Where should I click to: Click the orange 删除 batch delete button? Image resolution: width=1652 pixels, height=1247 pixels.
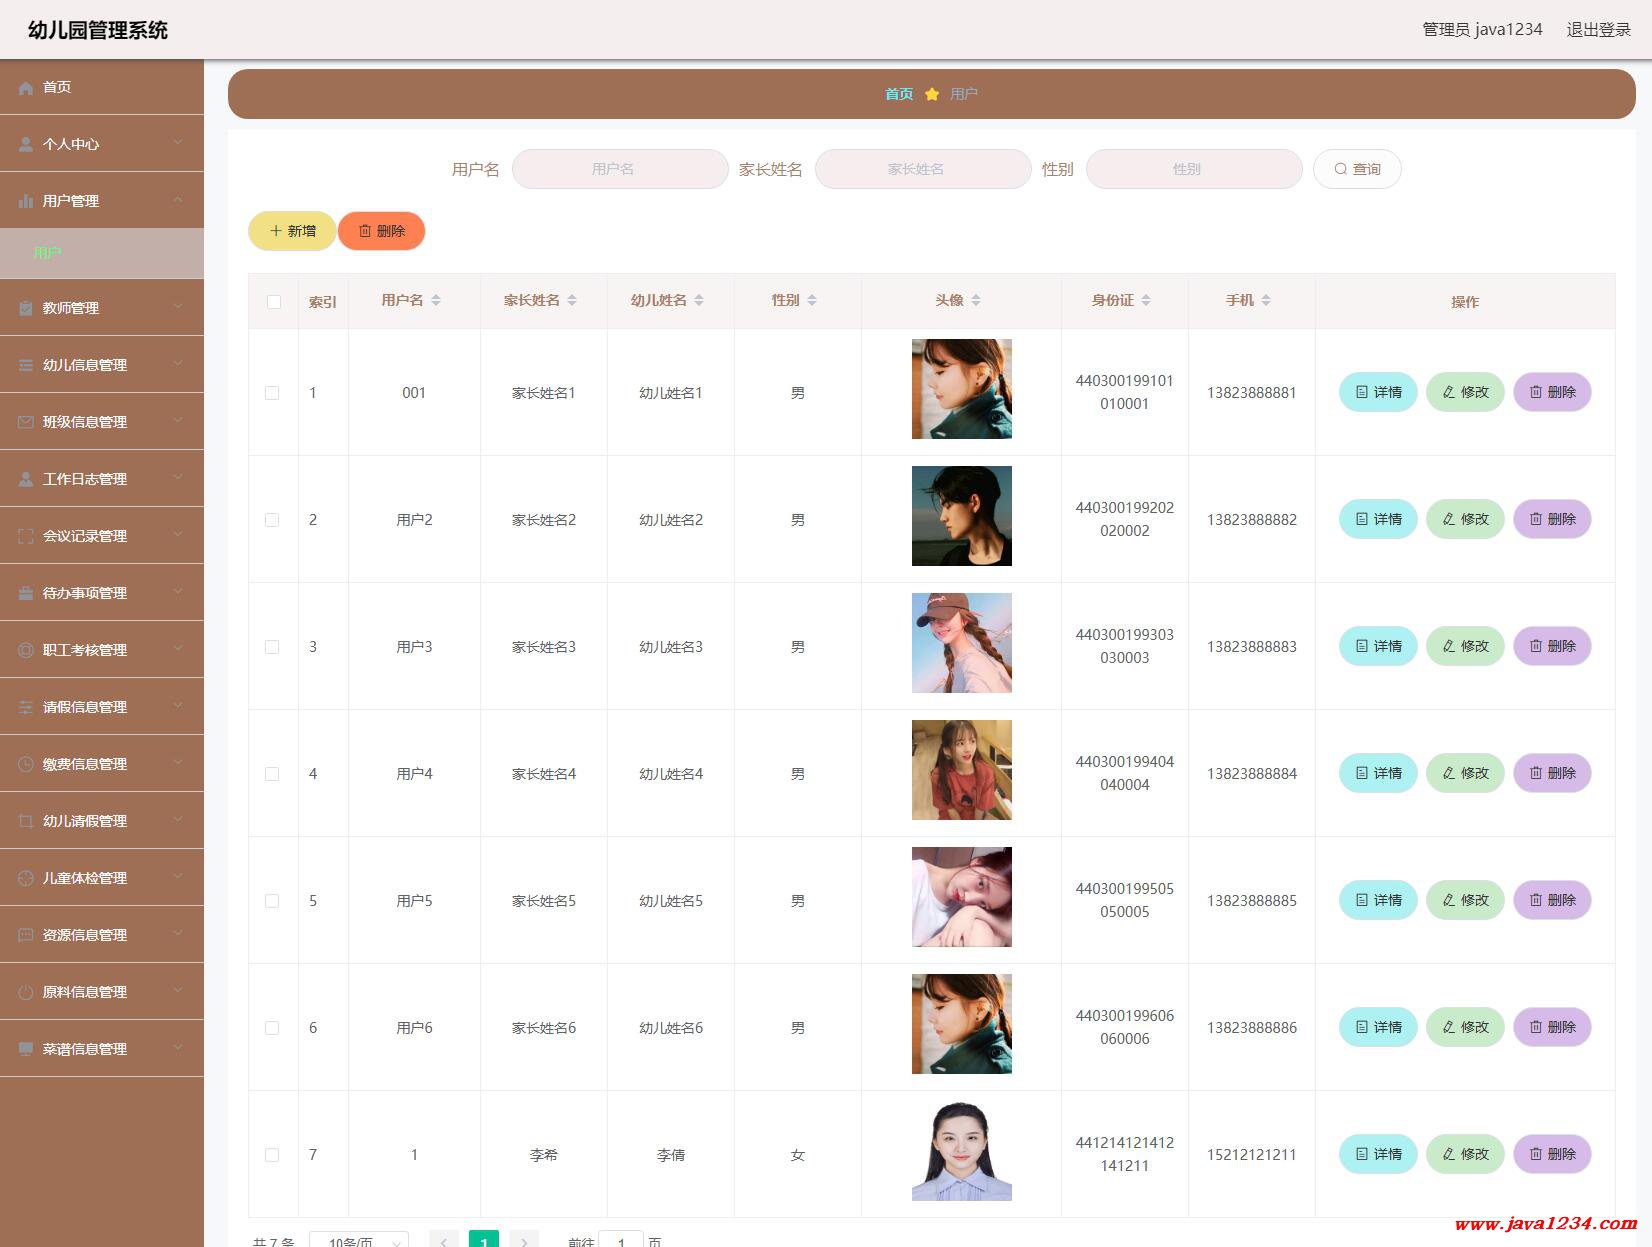pos(381,231)
